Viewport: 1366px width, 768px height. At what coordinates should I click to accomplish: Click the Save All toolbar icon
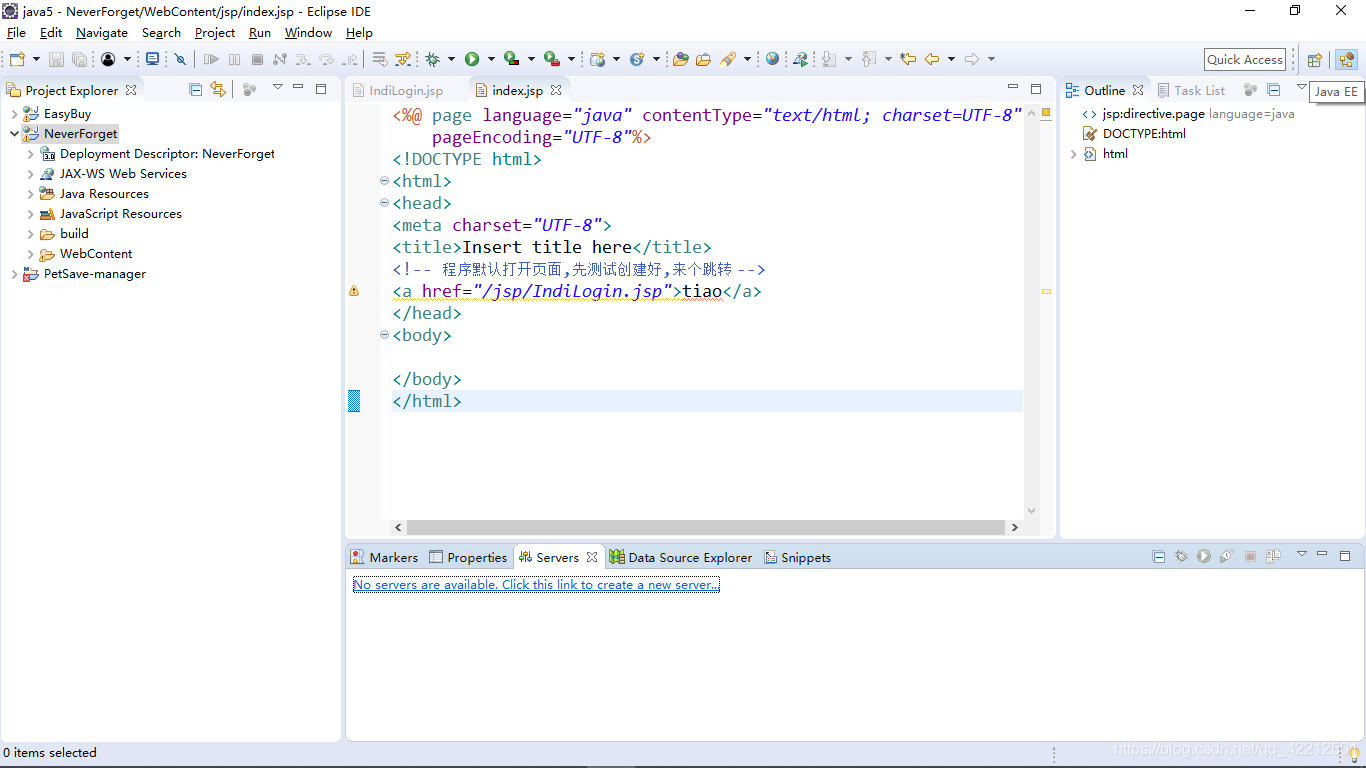[78, 60]
